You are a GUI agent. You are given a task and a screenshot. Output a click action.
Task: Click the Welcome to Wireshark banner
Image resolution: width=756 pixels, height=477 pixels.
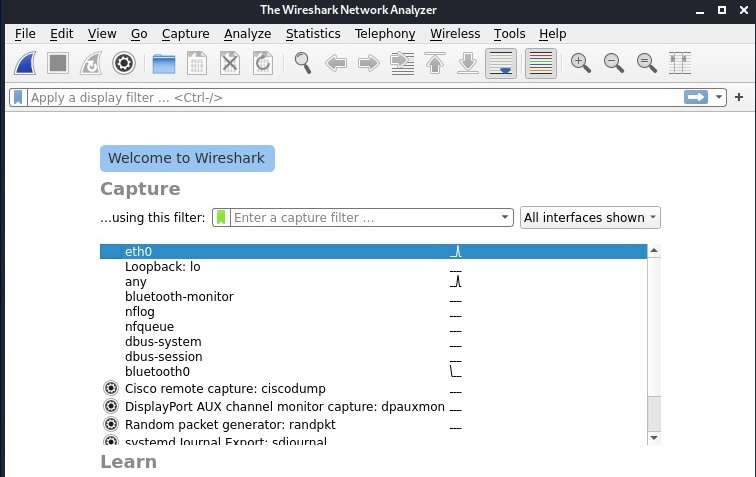coord(187,158)
